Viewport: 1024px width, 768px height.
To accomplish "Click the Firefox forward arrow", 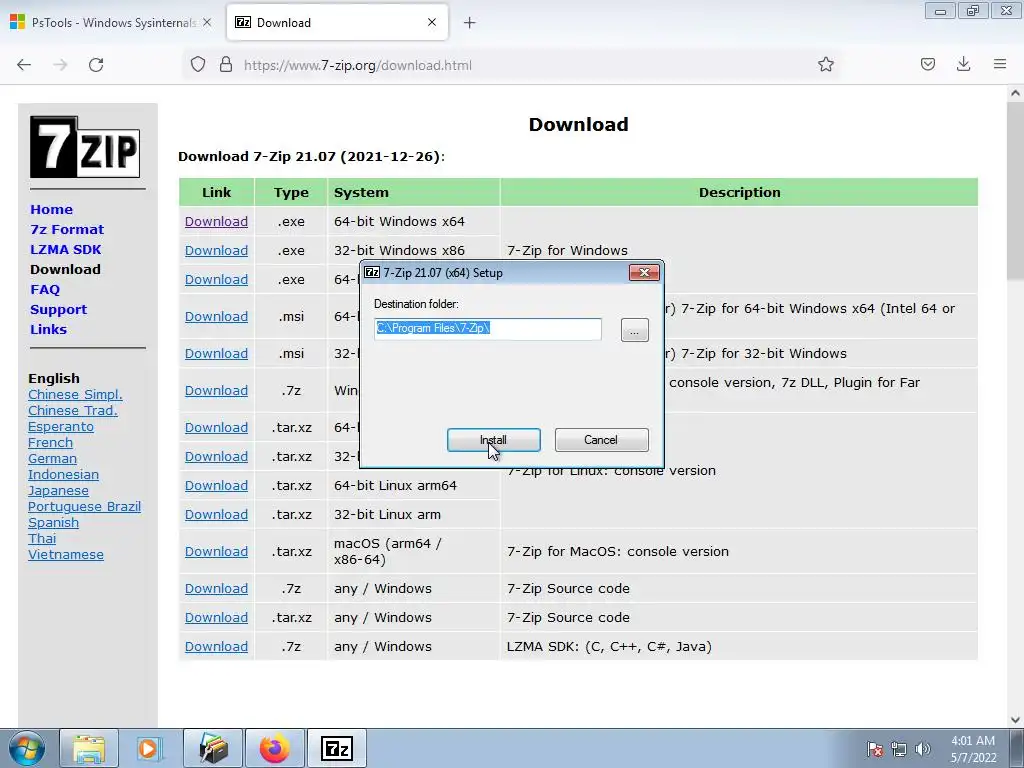I will (x=60, y=65).
